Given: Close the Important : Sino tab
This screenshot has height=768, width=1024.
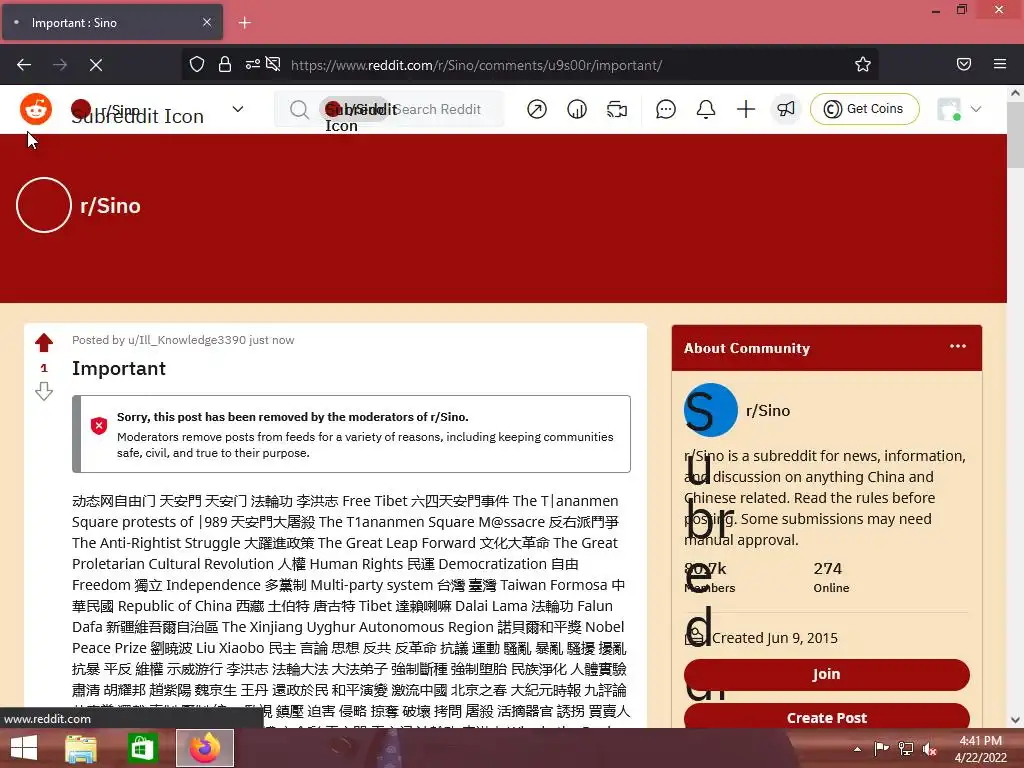Looking at the screenshot, I should coord(207,22).
